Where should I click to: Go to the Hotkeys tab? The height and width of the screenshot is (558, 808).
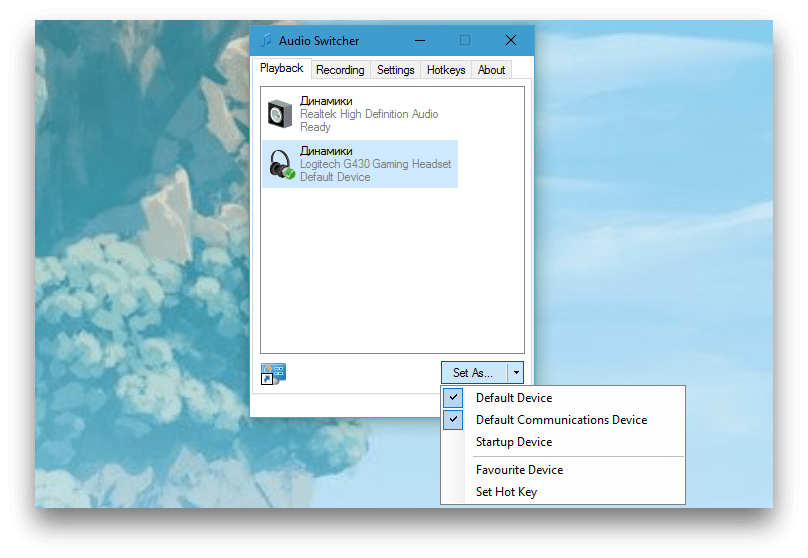click(x=446, y=70)
